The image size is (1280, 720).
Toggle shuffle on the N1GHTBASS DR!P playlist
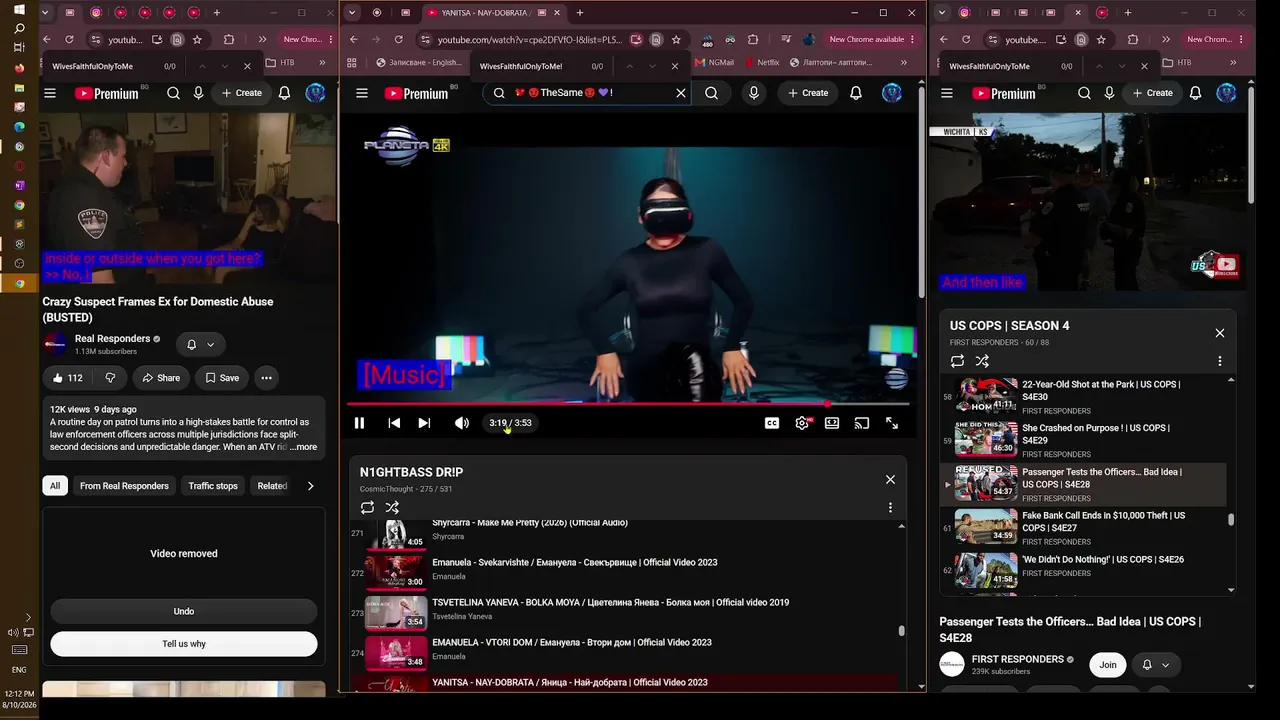tap(392, 508)
